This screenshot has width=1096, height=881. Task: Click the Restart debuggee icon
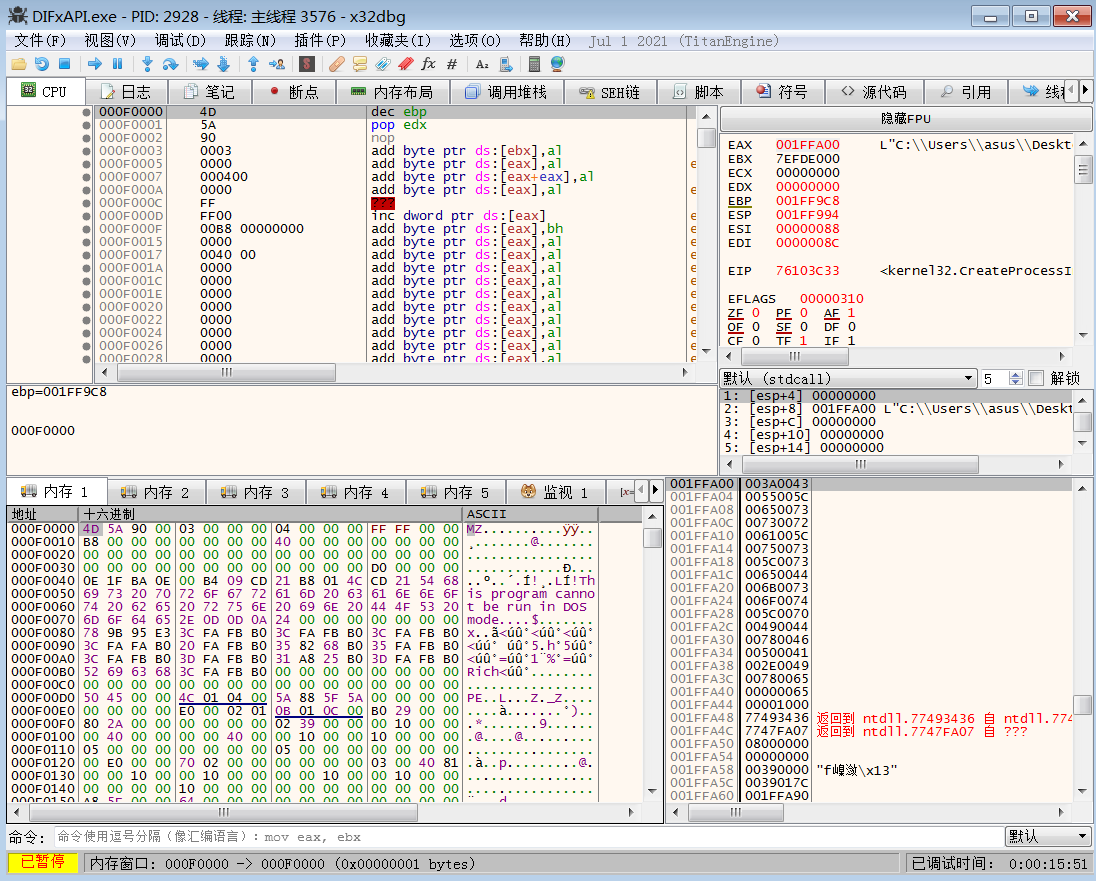click(41, 63)
